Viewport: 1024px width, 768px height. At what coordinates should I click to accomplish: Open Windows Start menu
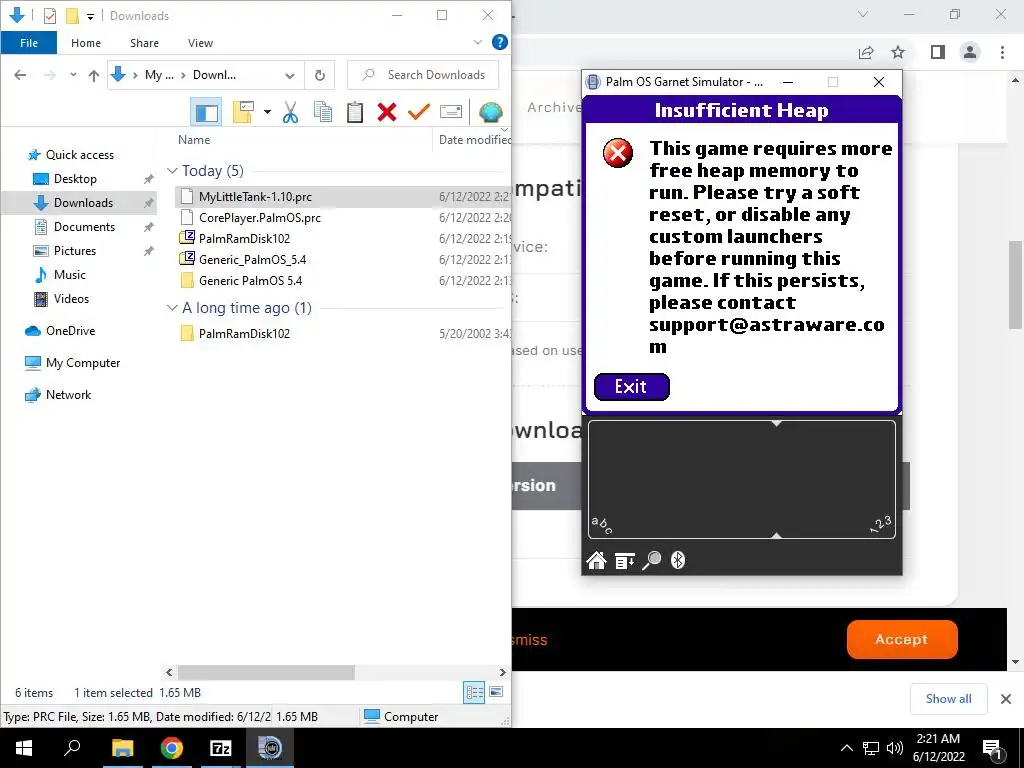point(24,748)
